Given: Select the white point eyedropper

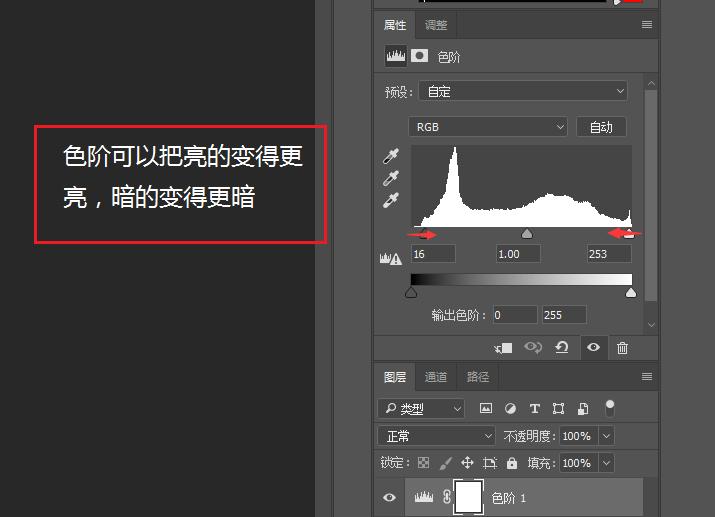Looking at the screenshot, I should (x=391, y=200).
